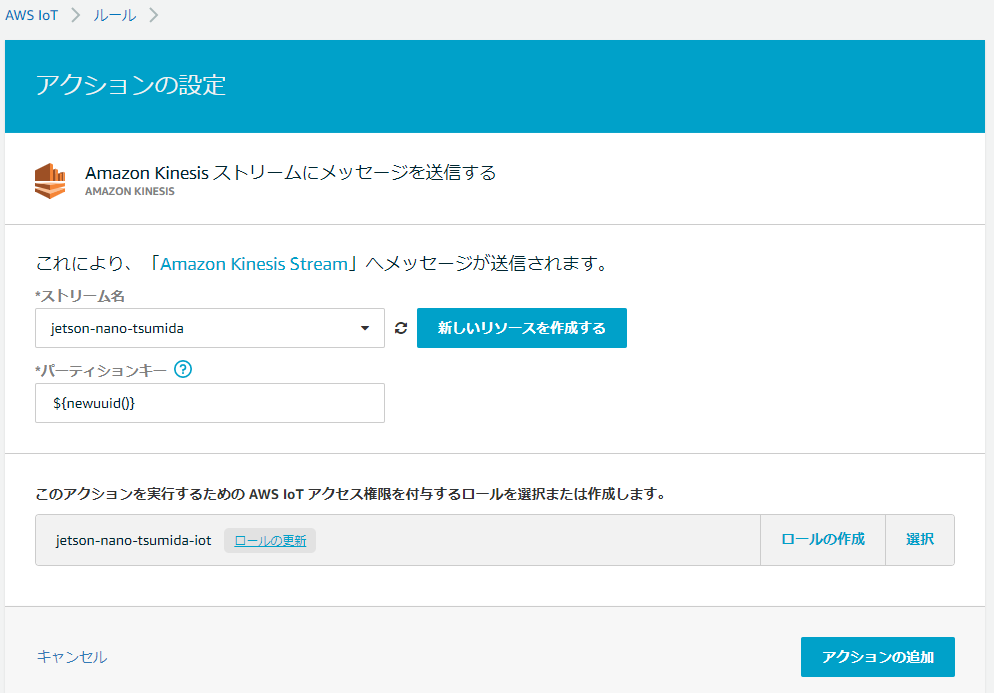Screen dimensions: 994x693
Task: Click the partition key field ${newuuid()}
Action: point(210,403)
